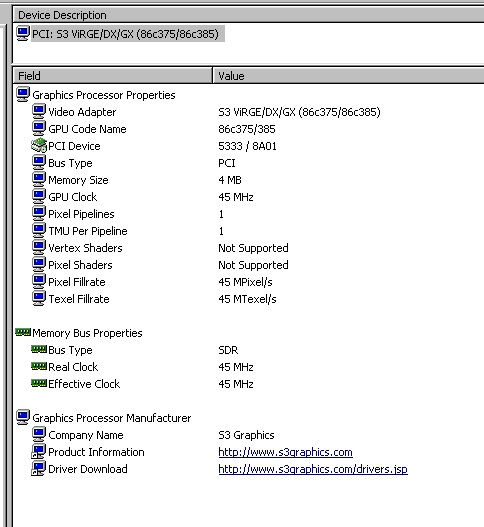The height and width of the screenshot is (527, 484).
Task: Click the Graphics Processor Manufacturer group icon
Action: pos(23,417)
